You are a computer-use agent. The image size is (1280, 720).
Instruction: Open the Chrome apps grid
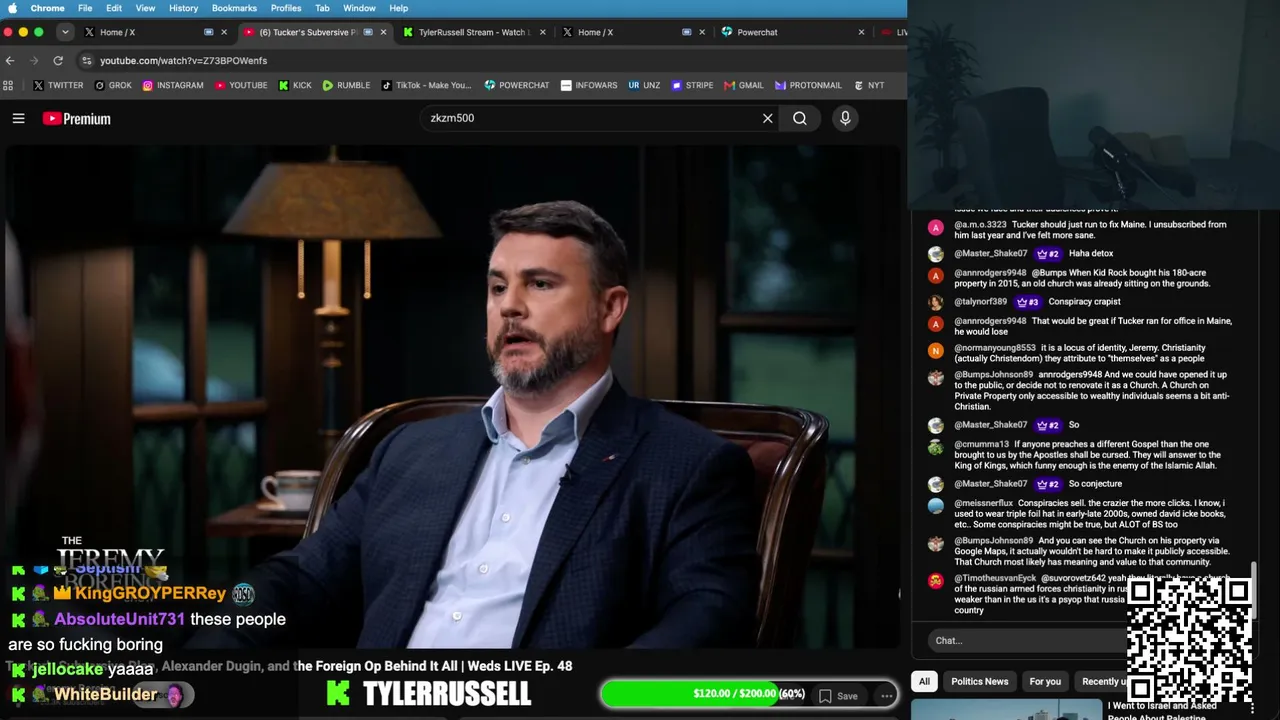coord(10,86)
